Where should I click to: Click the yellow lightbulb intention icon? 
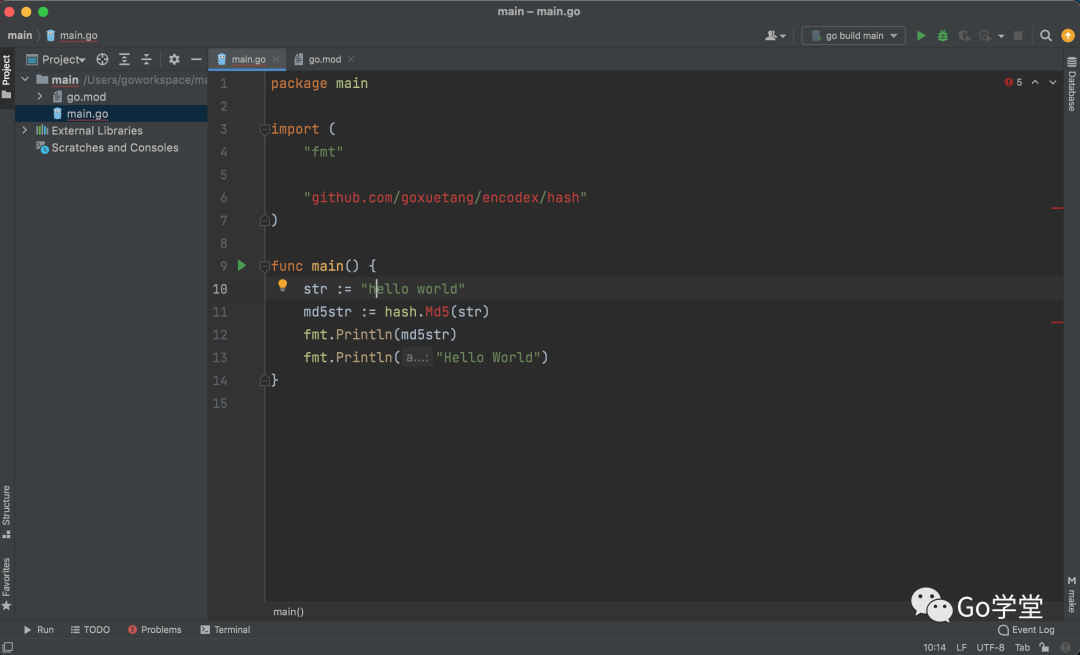coord(283,286)
